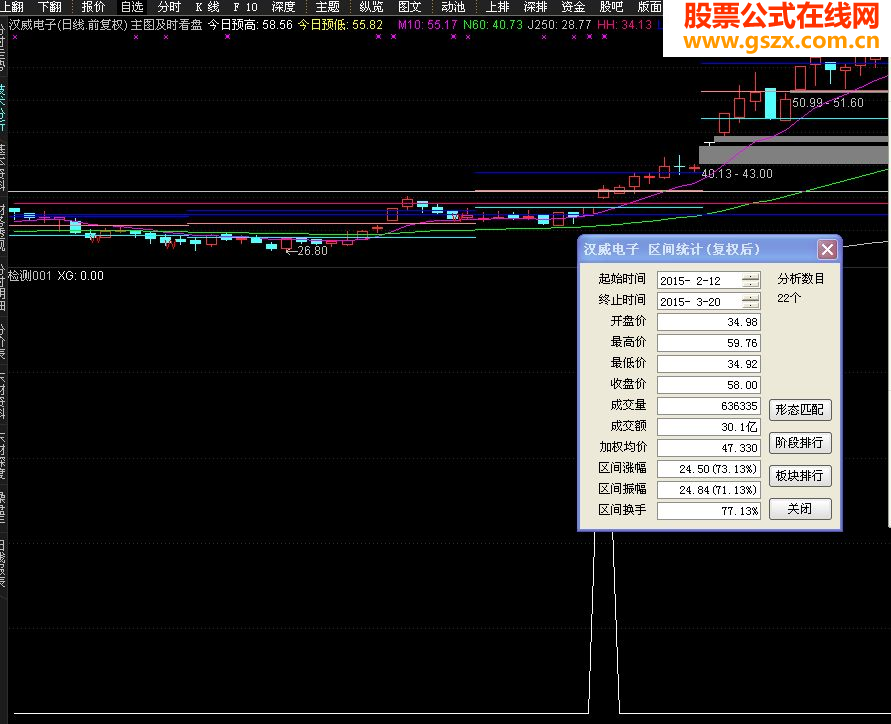Screen dimensions: 891x724
Task: Click the 今日预高: 58.56 label
Action: pyautogui.click(x=250, y=25)
